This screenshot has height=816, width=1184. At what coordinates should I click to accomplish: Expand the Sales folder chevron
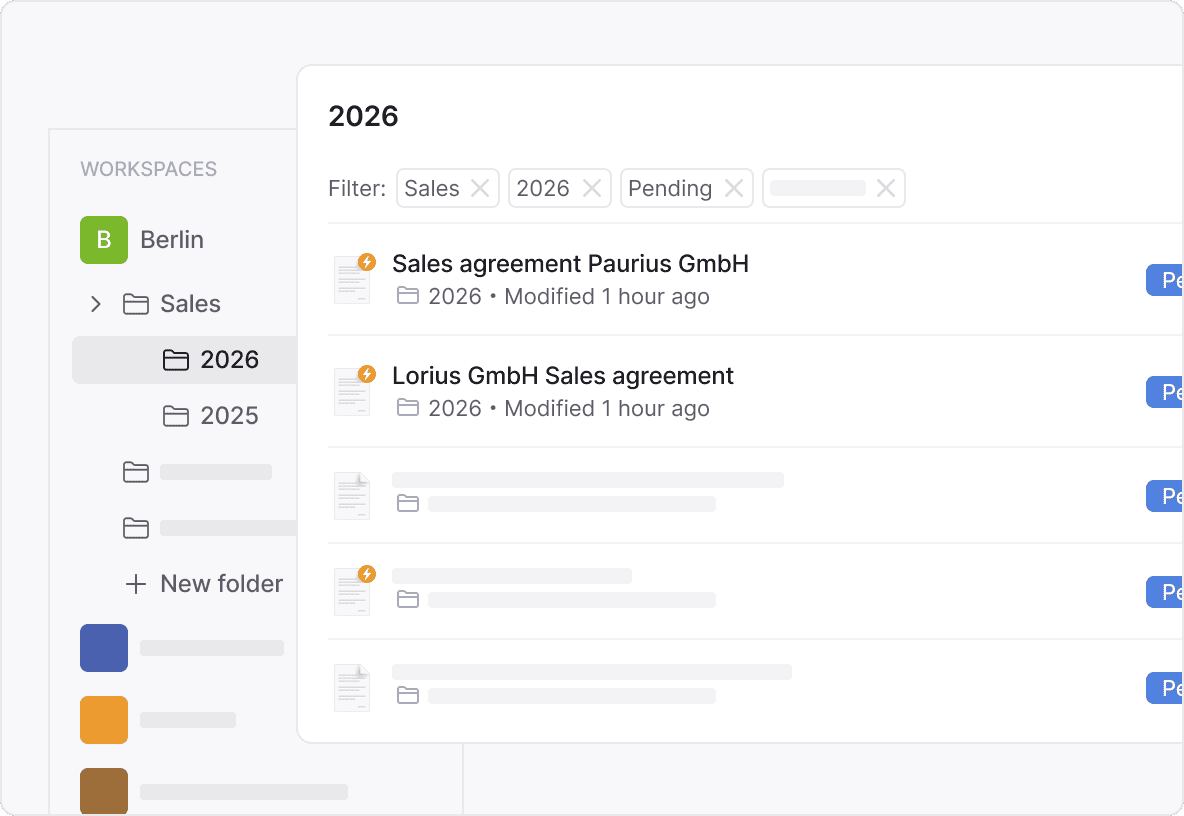(x=96, y=304)
